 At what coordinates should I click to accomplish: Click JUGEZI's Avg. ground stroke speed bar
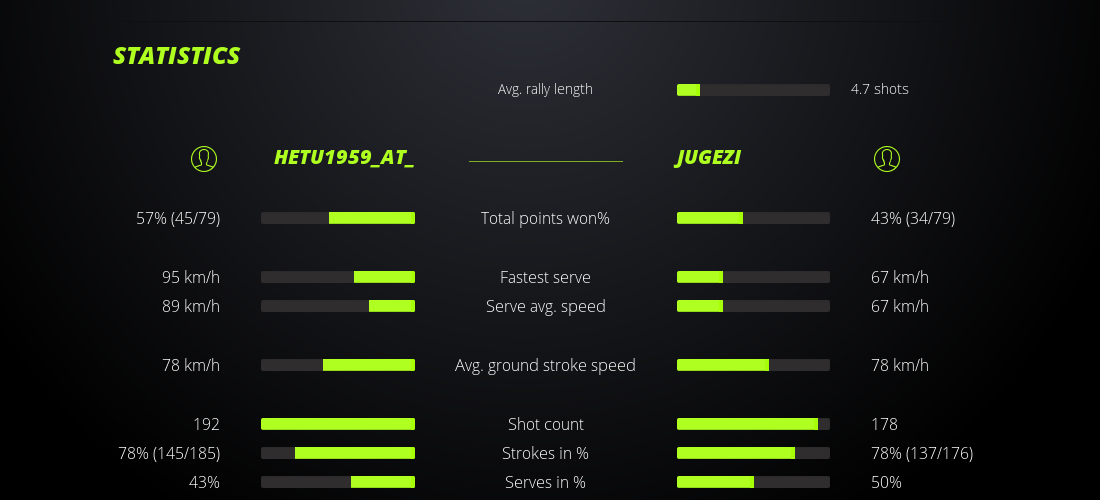753,365
